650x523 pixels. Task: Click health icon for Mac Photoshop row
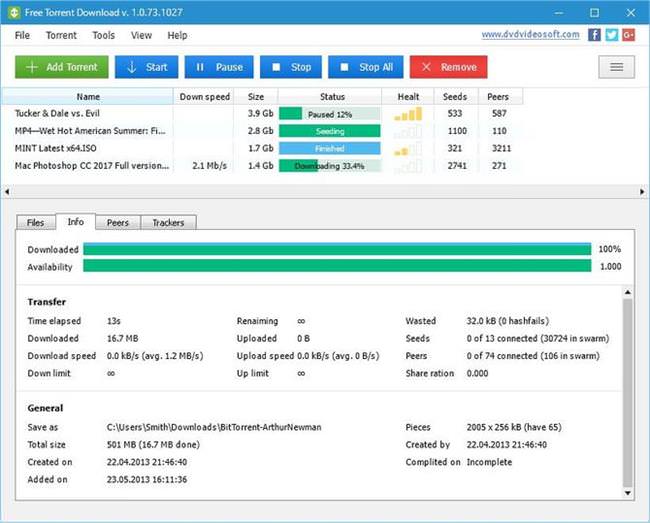[x=408, y=166]
